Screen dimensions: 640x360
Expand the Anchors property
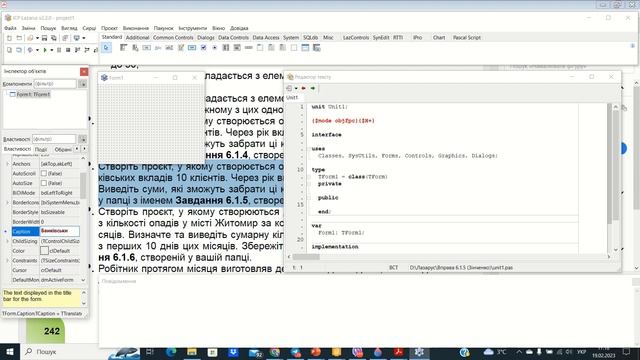pyautogui.click(x=7, y=164)
